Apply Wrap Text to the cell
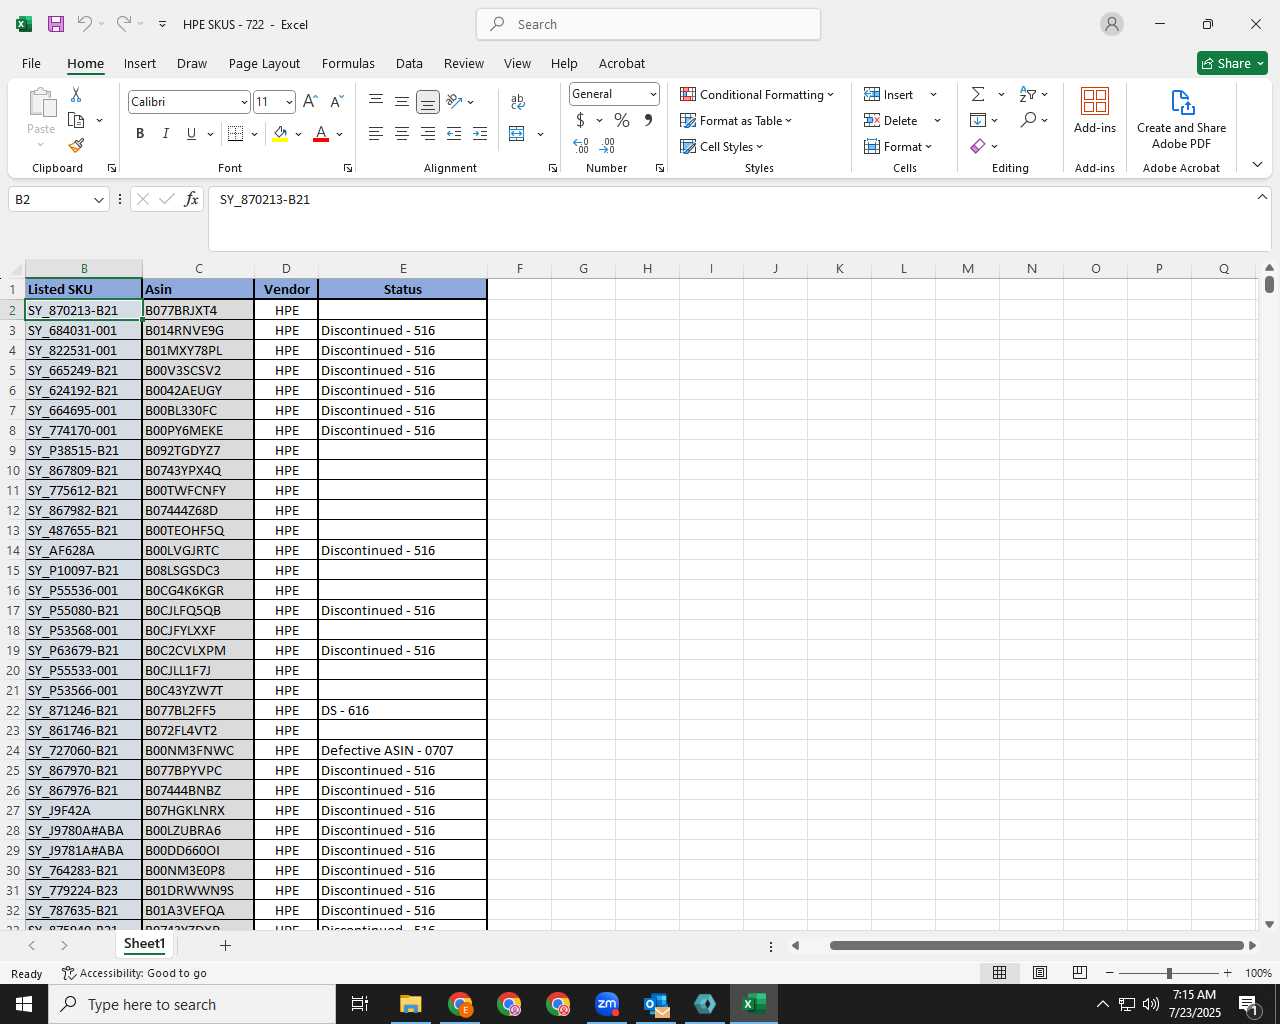The width and height of the screenshot is (1280, 1024). 518,101
